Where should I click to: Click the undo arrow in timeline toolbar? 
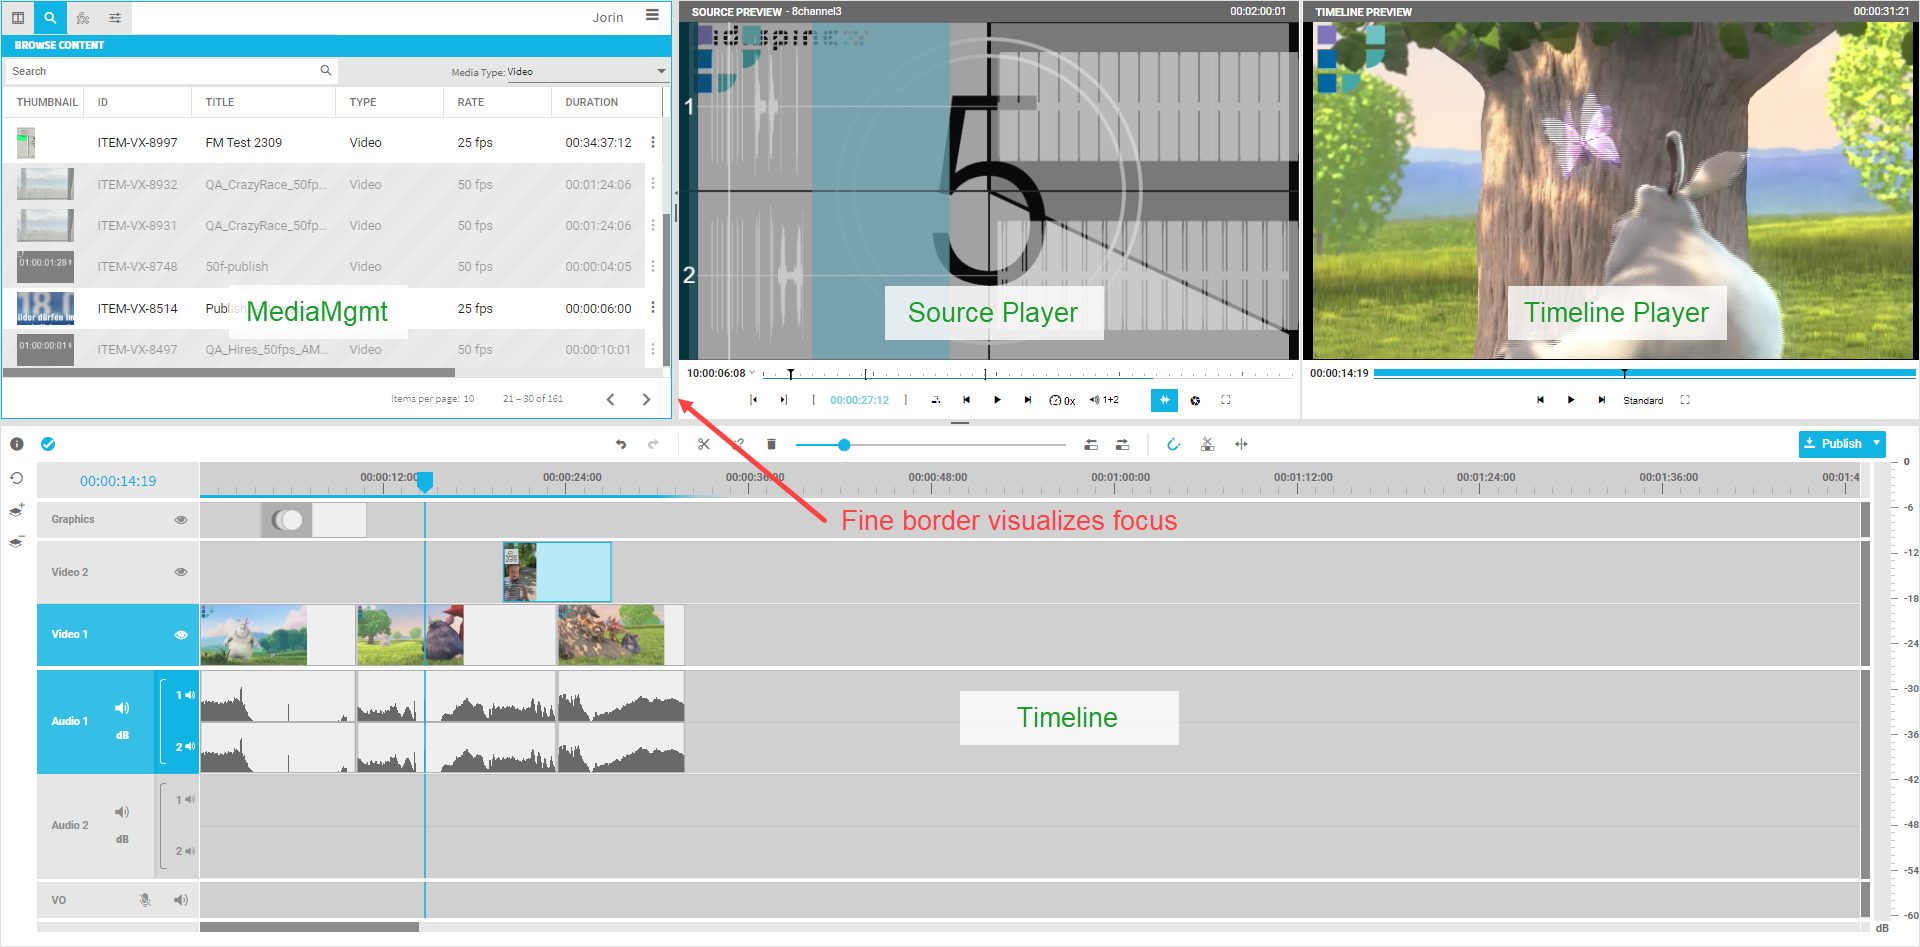pyautogui.click(x=621, y=444)
